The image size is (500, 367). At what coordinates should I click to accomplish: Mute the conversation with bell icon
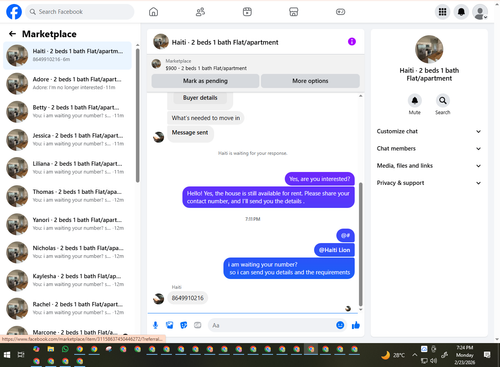[415, 100]
